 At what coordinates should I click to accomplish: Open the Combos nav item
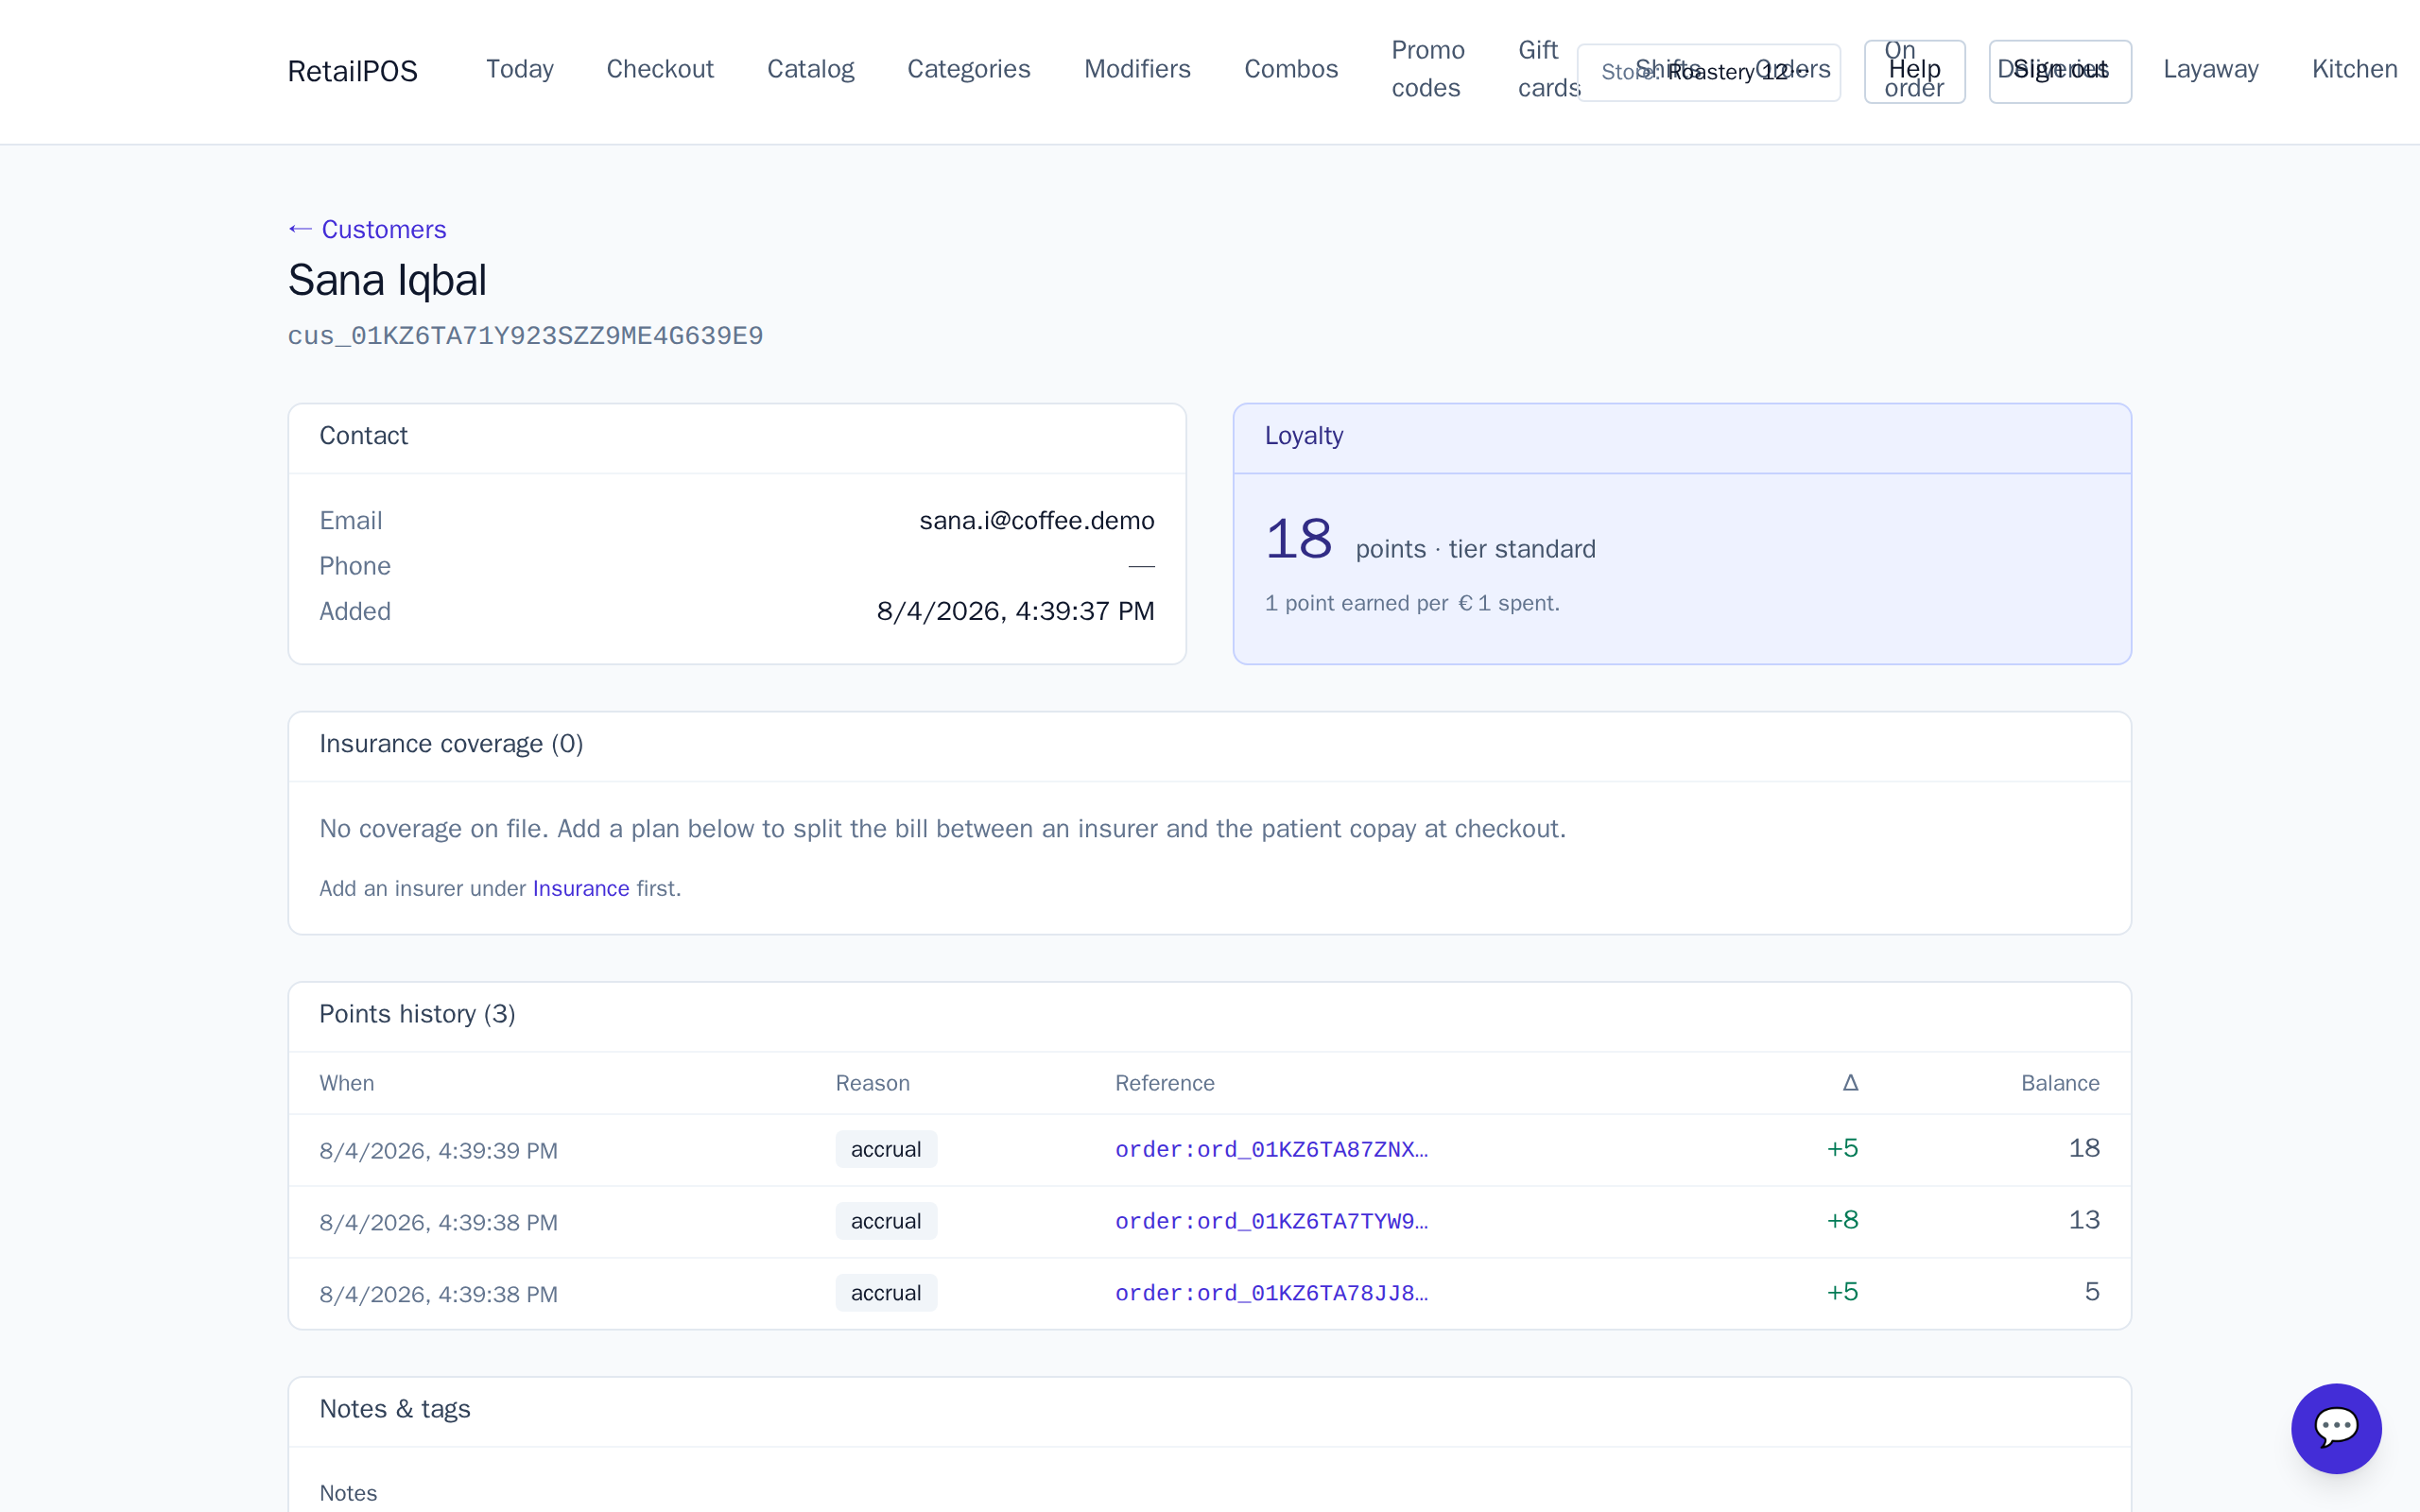coord(1290,69)
